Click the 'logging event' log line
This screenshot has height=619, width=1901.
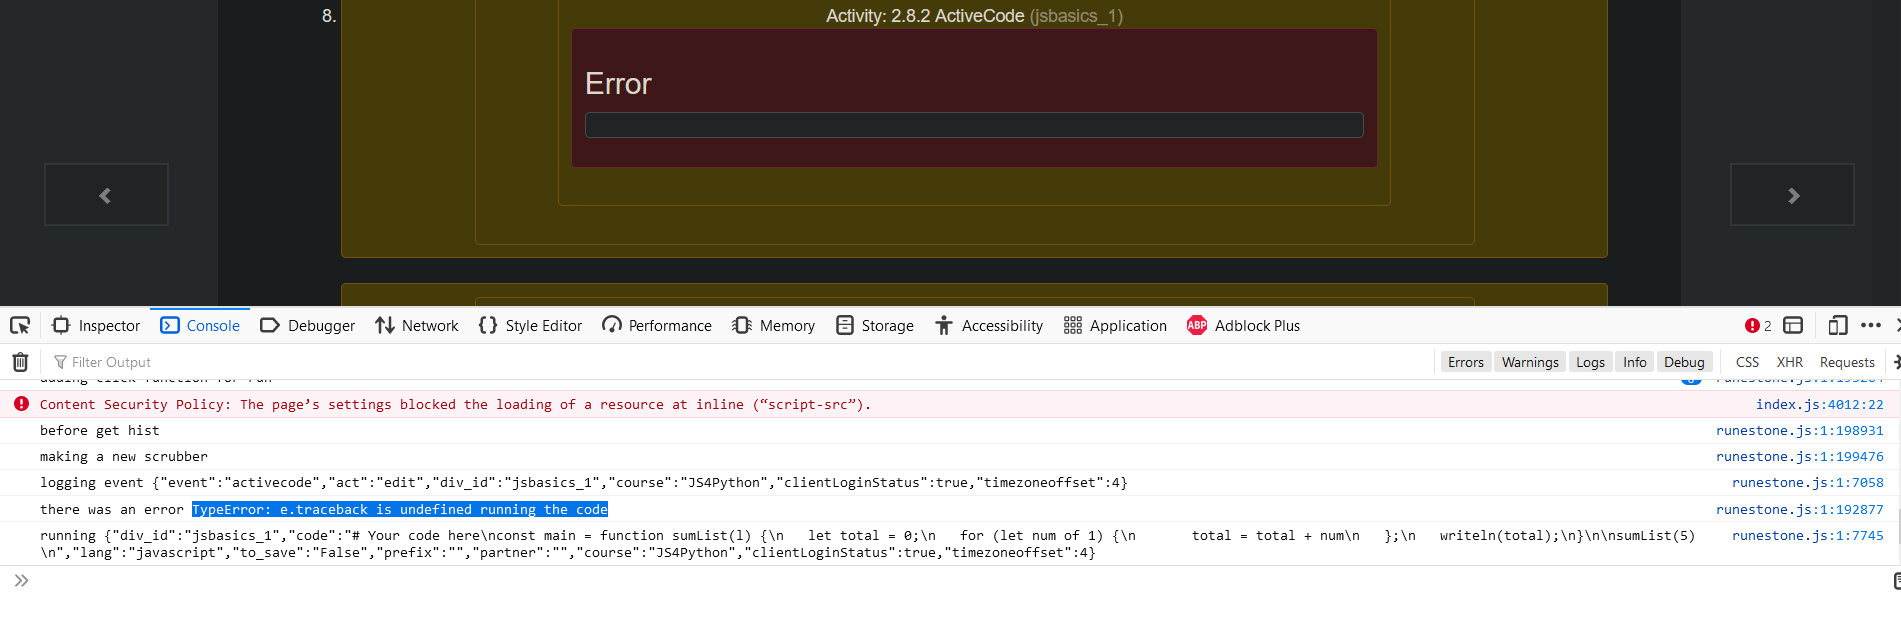(583, 483)
